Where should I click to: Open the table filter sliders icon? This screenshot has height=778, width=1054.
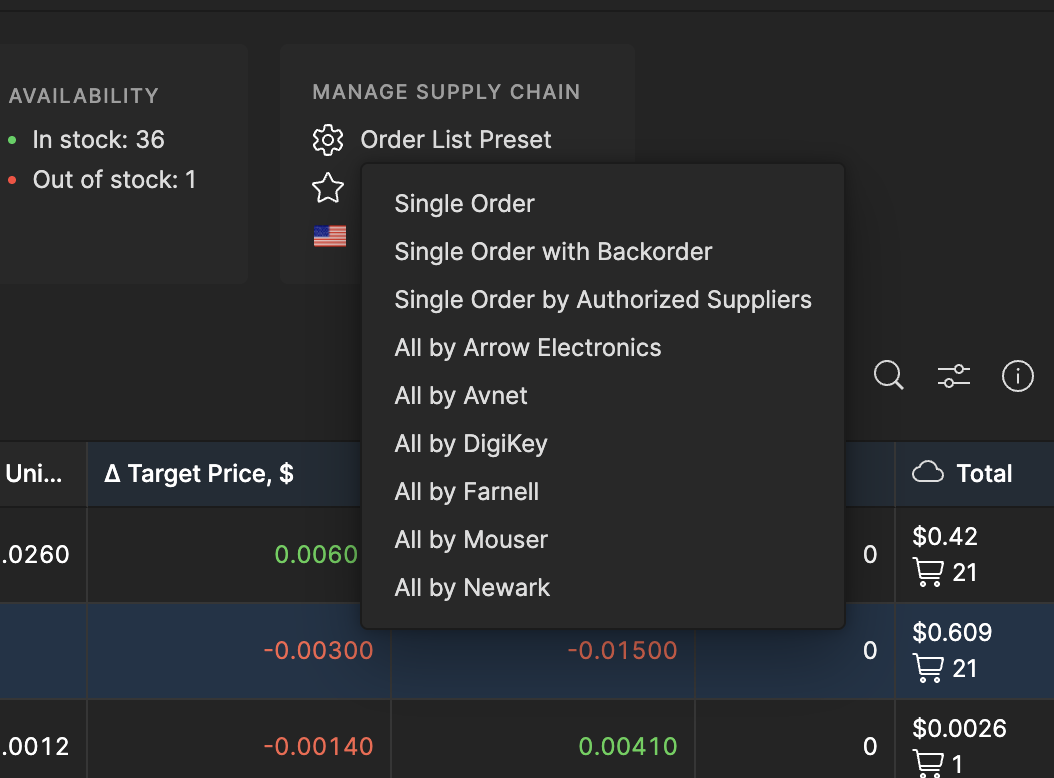953,375
